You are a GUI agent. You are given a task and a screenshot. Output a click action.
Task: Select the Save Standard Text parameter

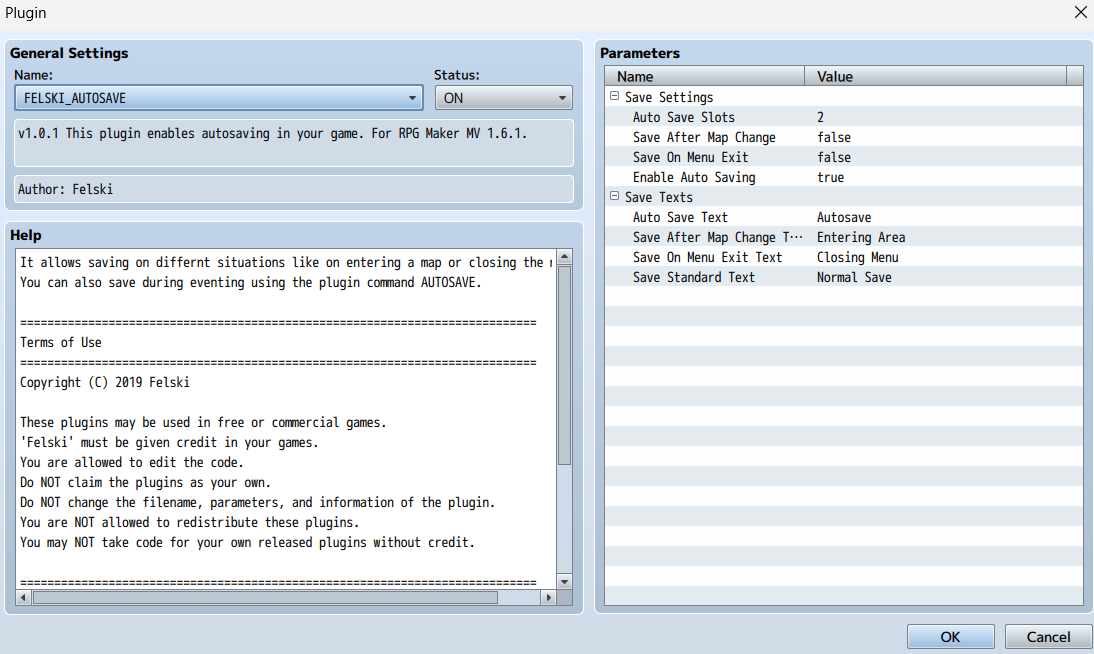(x=693, y=277)
